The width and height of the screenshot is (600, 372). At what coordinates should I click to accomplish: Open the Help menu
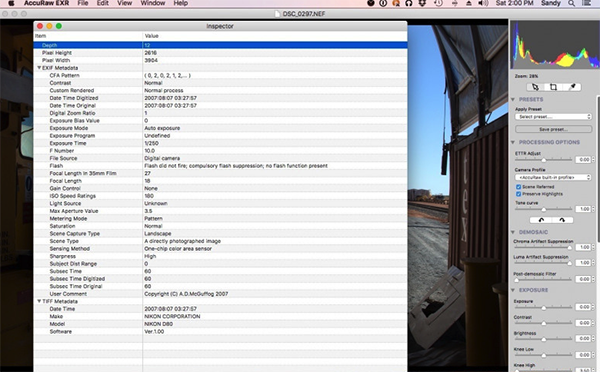[x=181, y=3]
